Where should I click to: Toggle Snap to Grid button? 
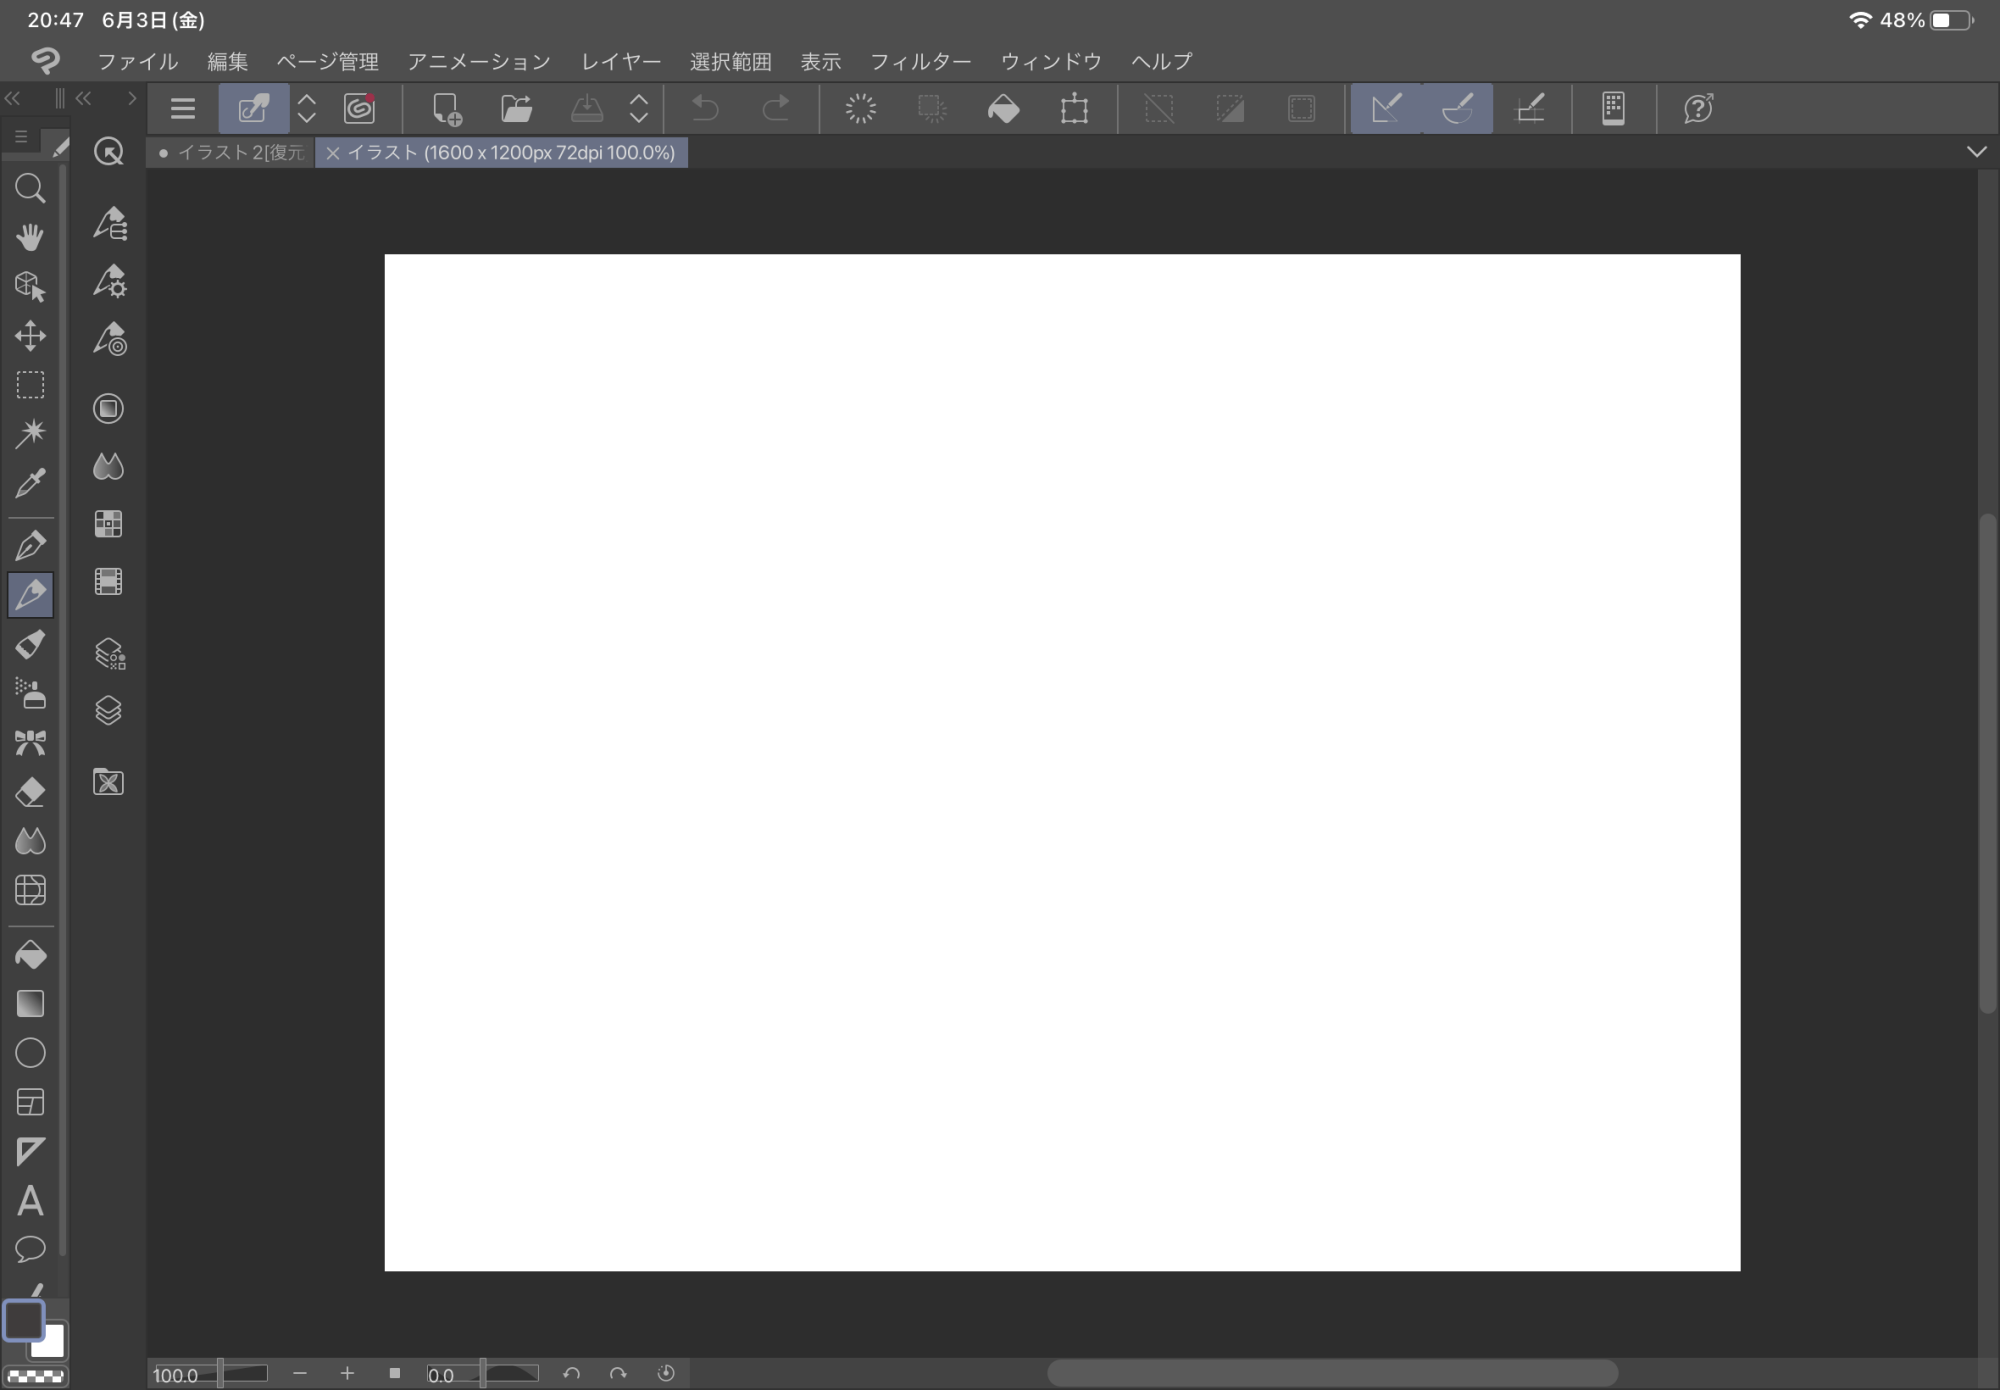pyautogui.click(x=1530, y=108)
